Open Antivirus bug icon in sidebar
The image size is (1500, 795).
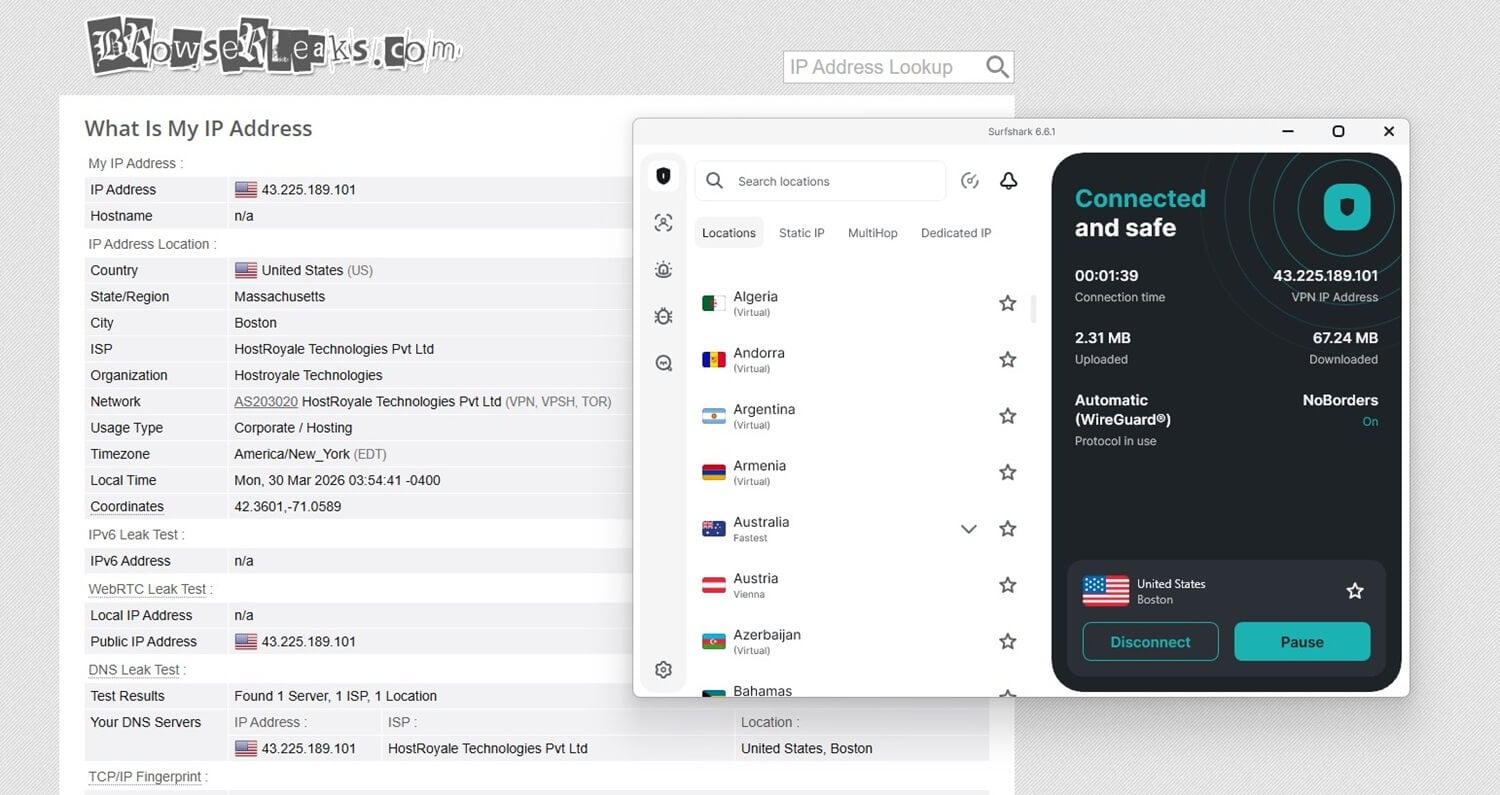[663, 316]
